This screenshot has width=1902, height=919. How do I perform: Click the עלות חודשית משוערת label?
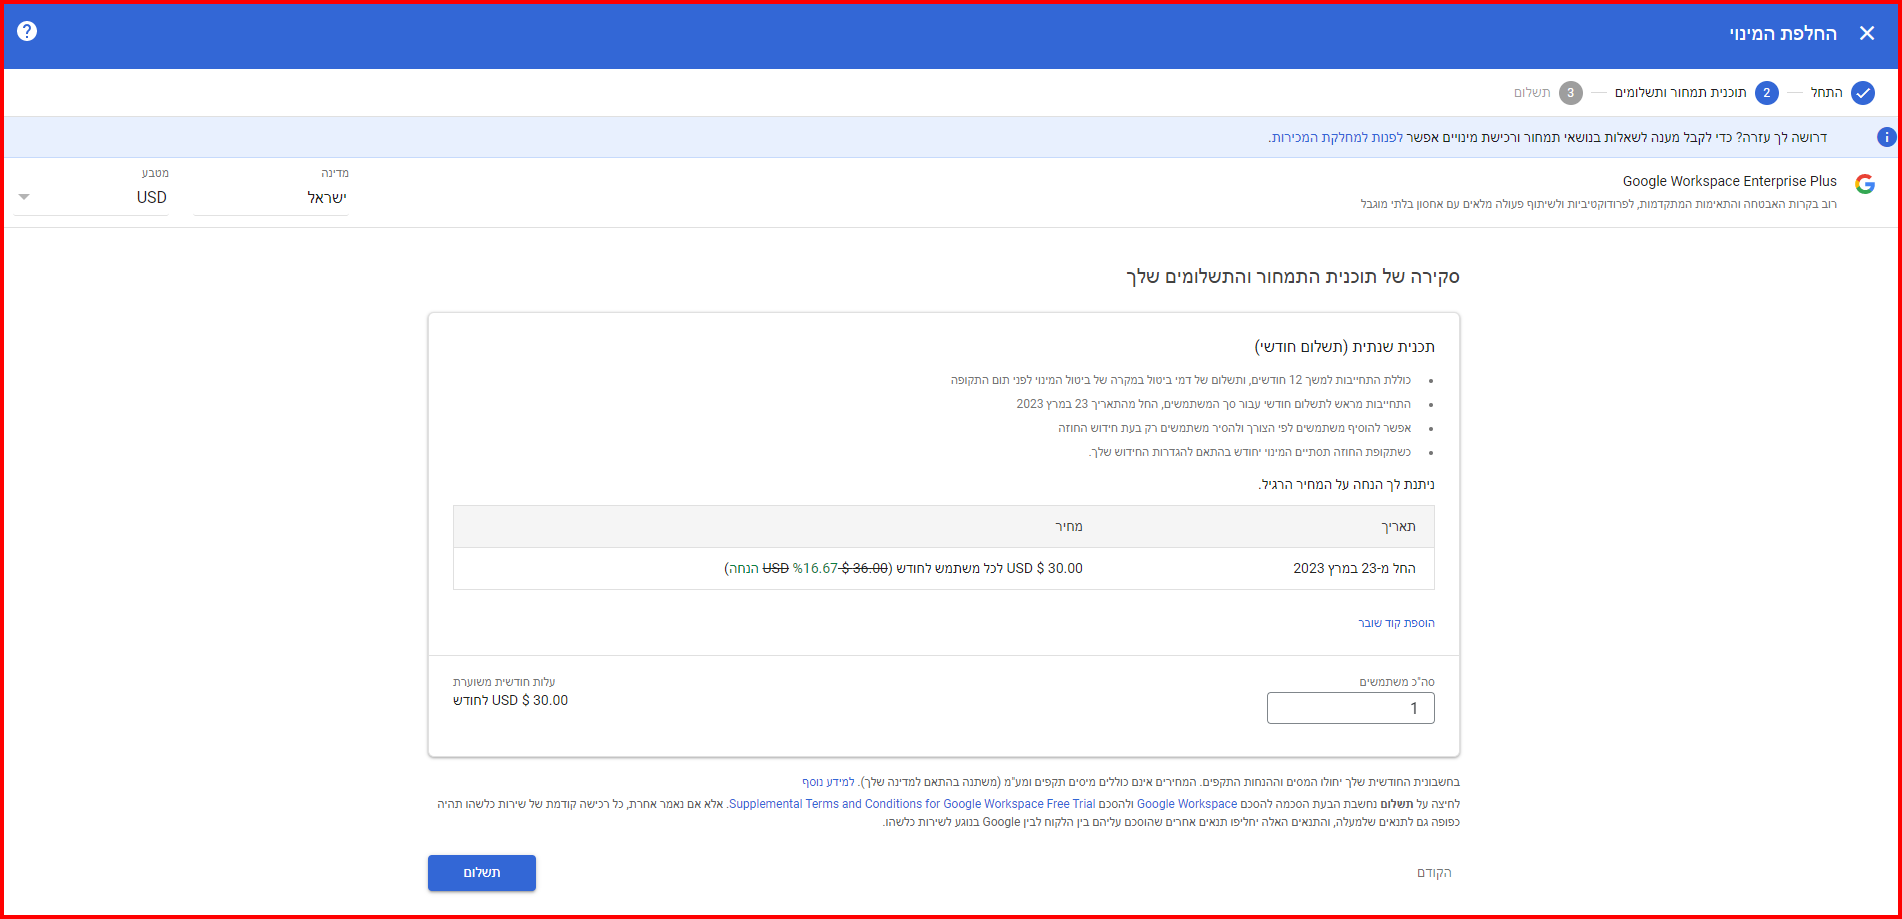[504, 682]
